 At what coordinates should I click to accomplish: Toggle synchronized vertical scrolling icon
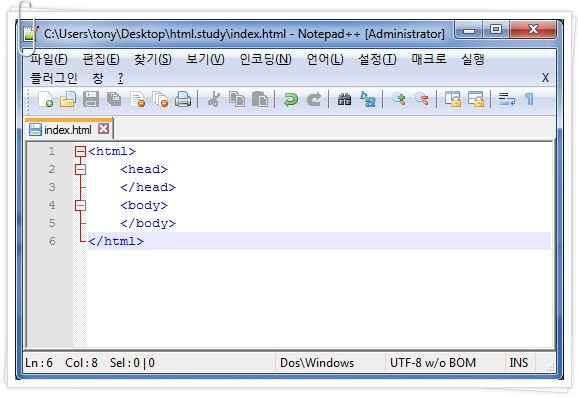[453, 100]
